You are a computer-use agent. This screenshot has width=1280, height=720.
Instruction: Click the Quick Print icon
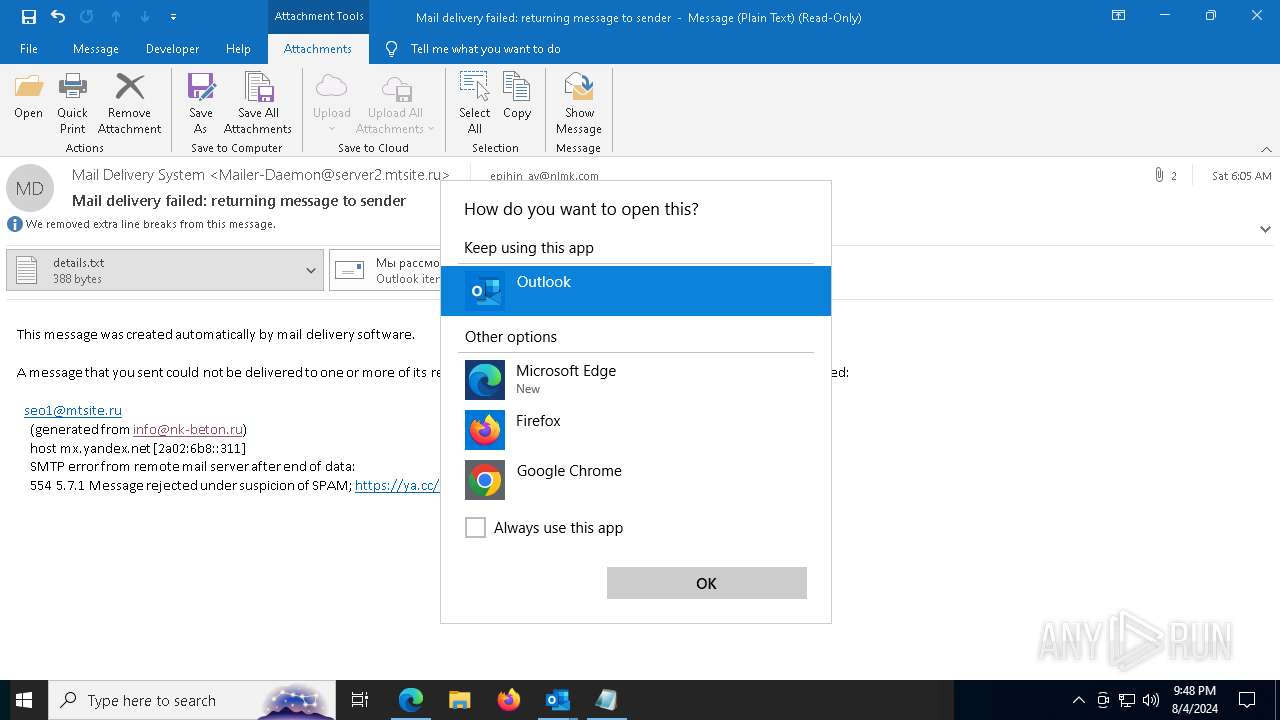click(x=72, y=104)
